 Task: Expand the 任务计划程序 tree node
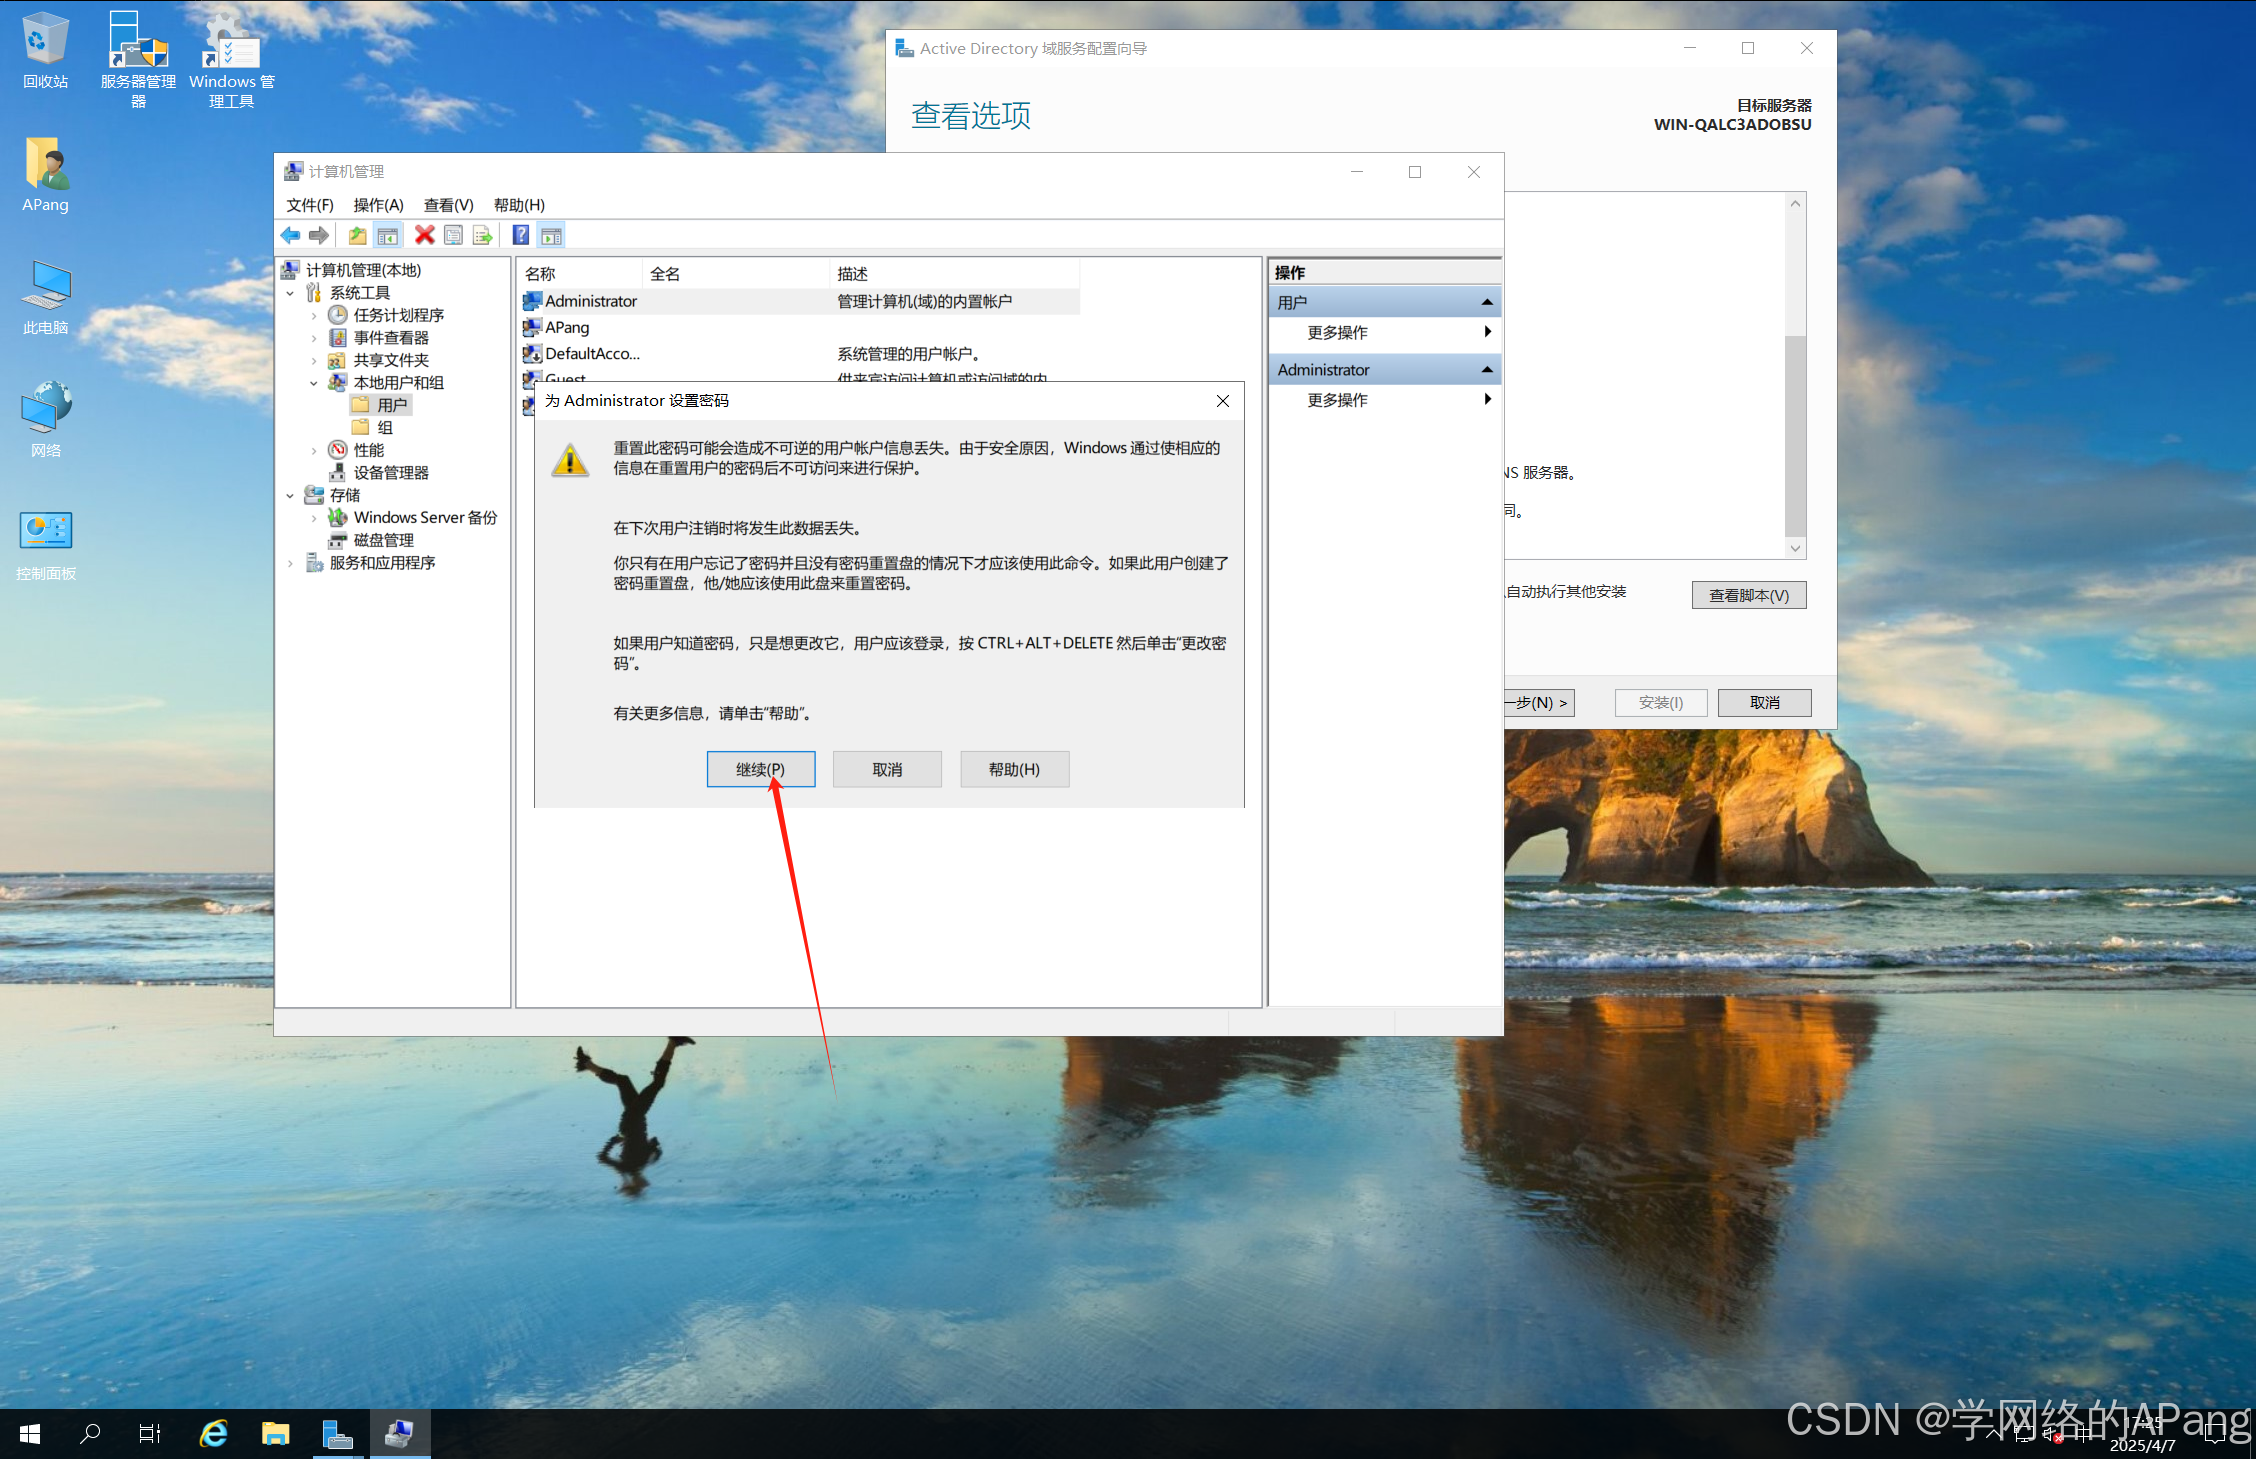click(x=314, y=316)
